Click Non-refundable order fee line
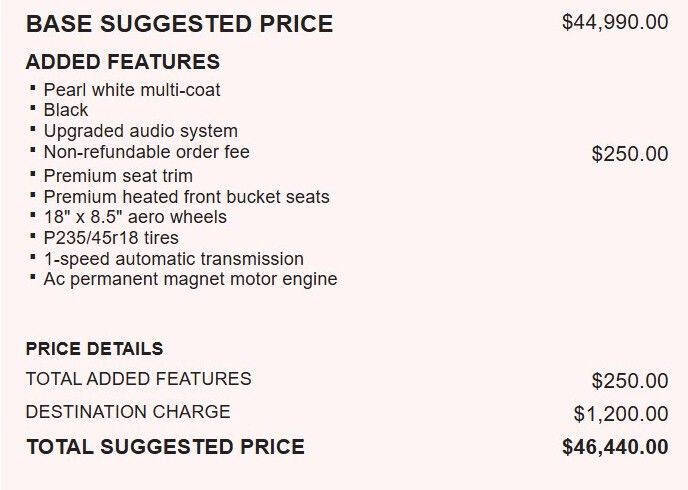The width and height of the screenshot is (688, 490). (147, 152)
